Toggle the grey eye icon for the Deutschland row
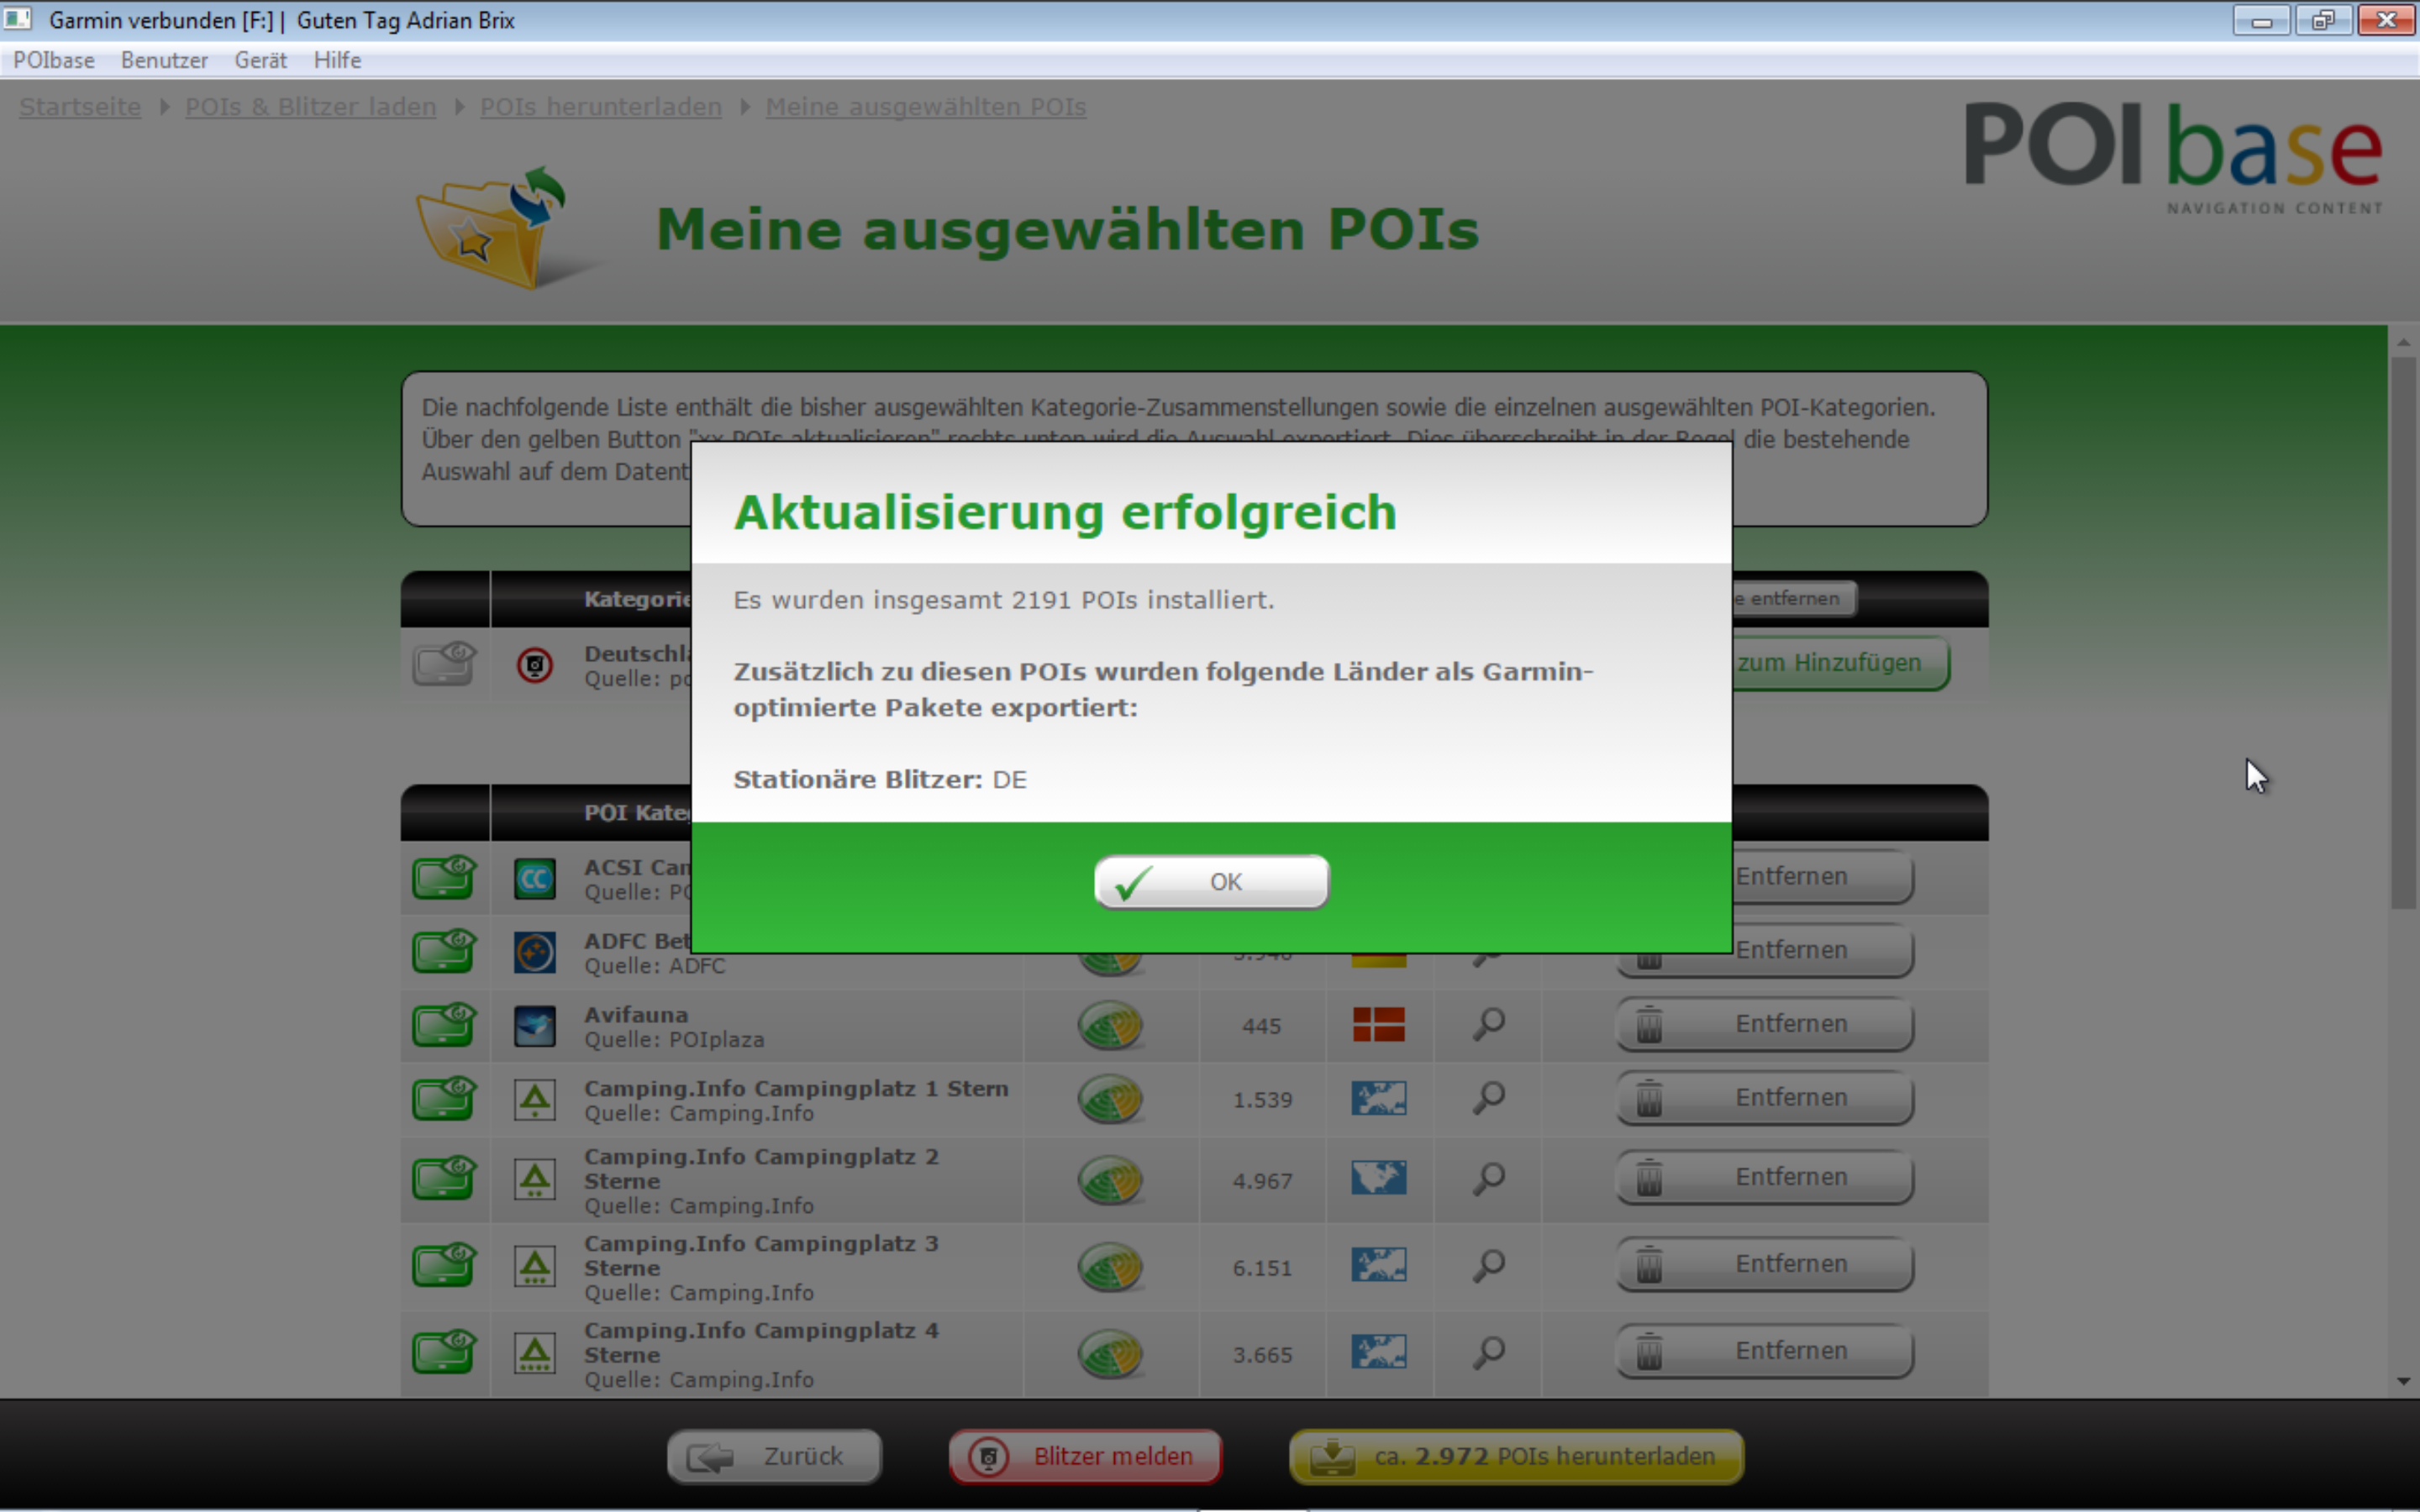 (444, 664)
